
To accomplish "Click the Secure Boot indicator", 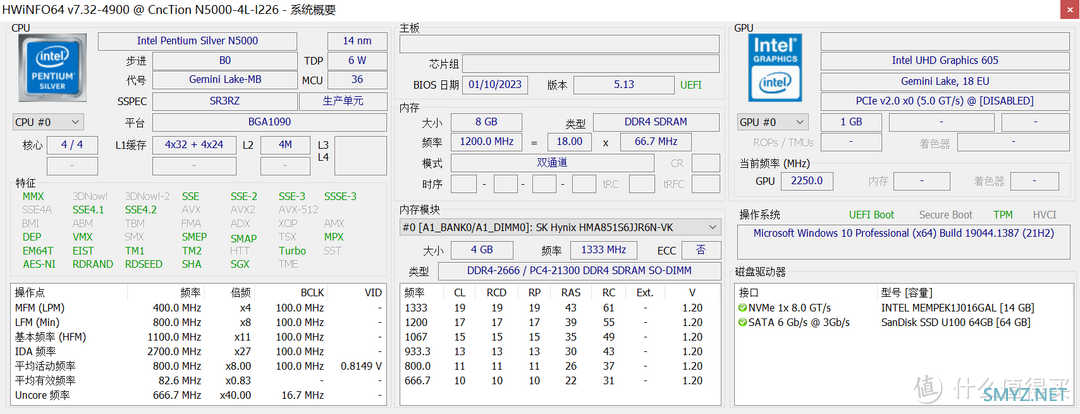I will pos(945,215).
